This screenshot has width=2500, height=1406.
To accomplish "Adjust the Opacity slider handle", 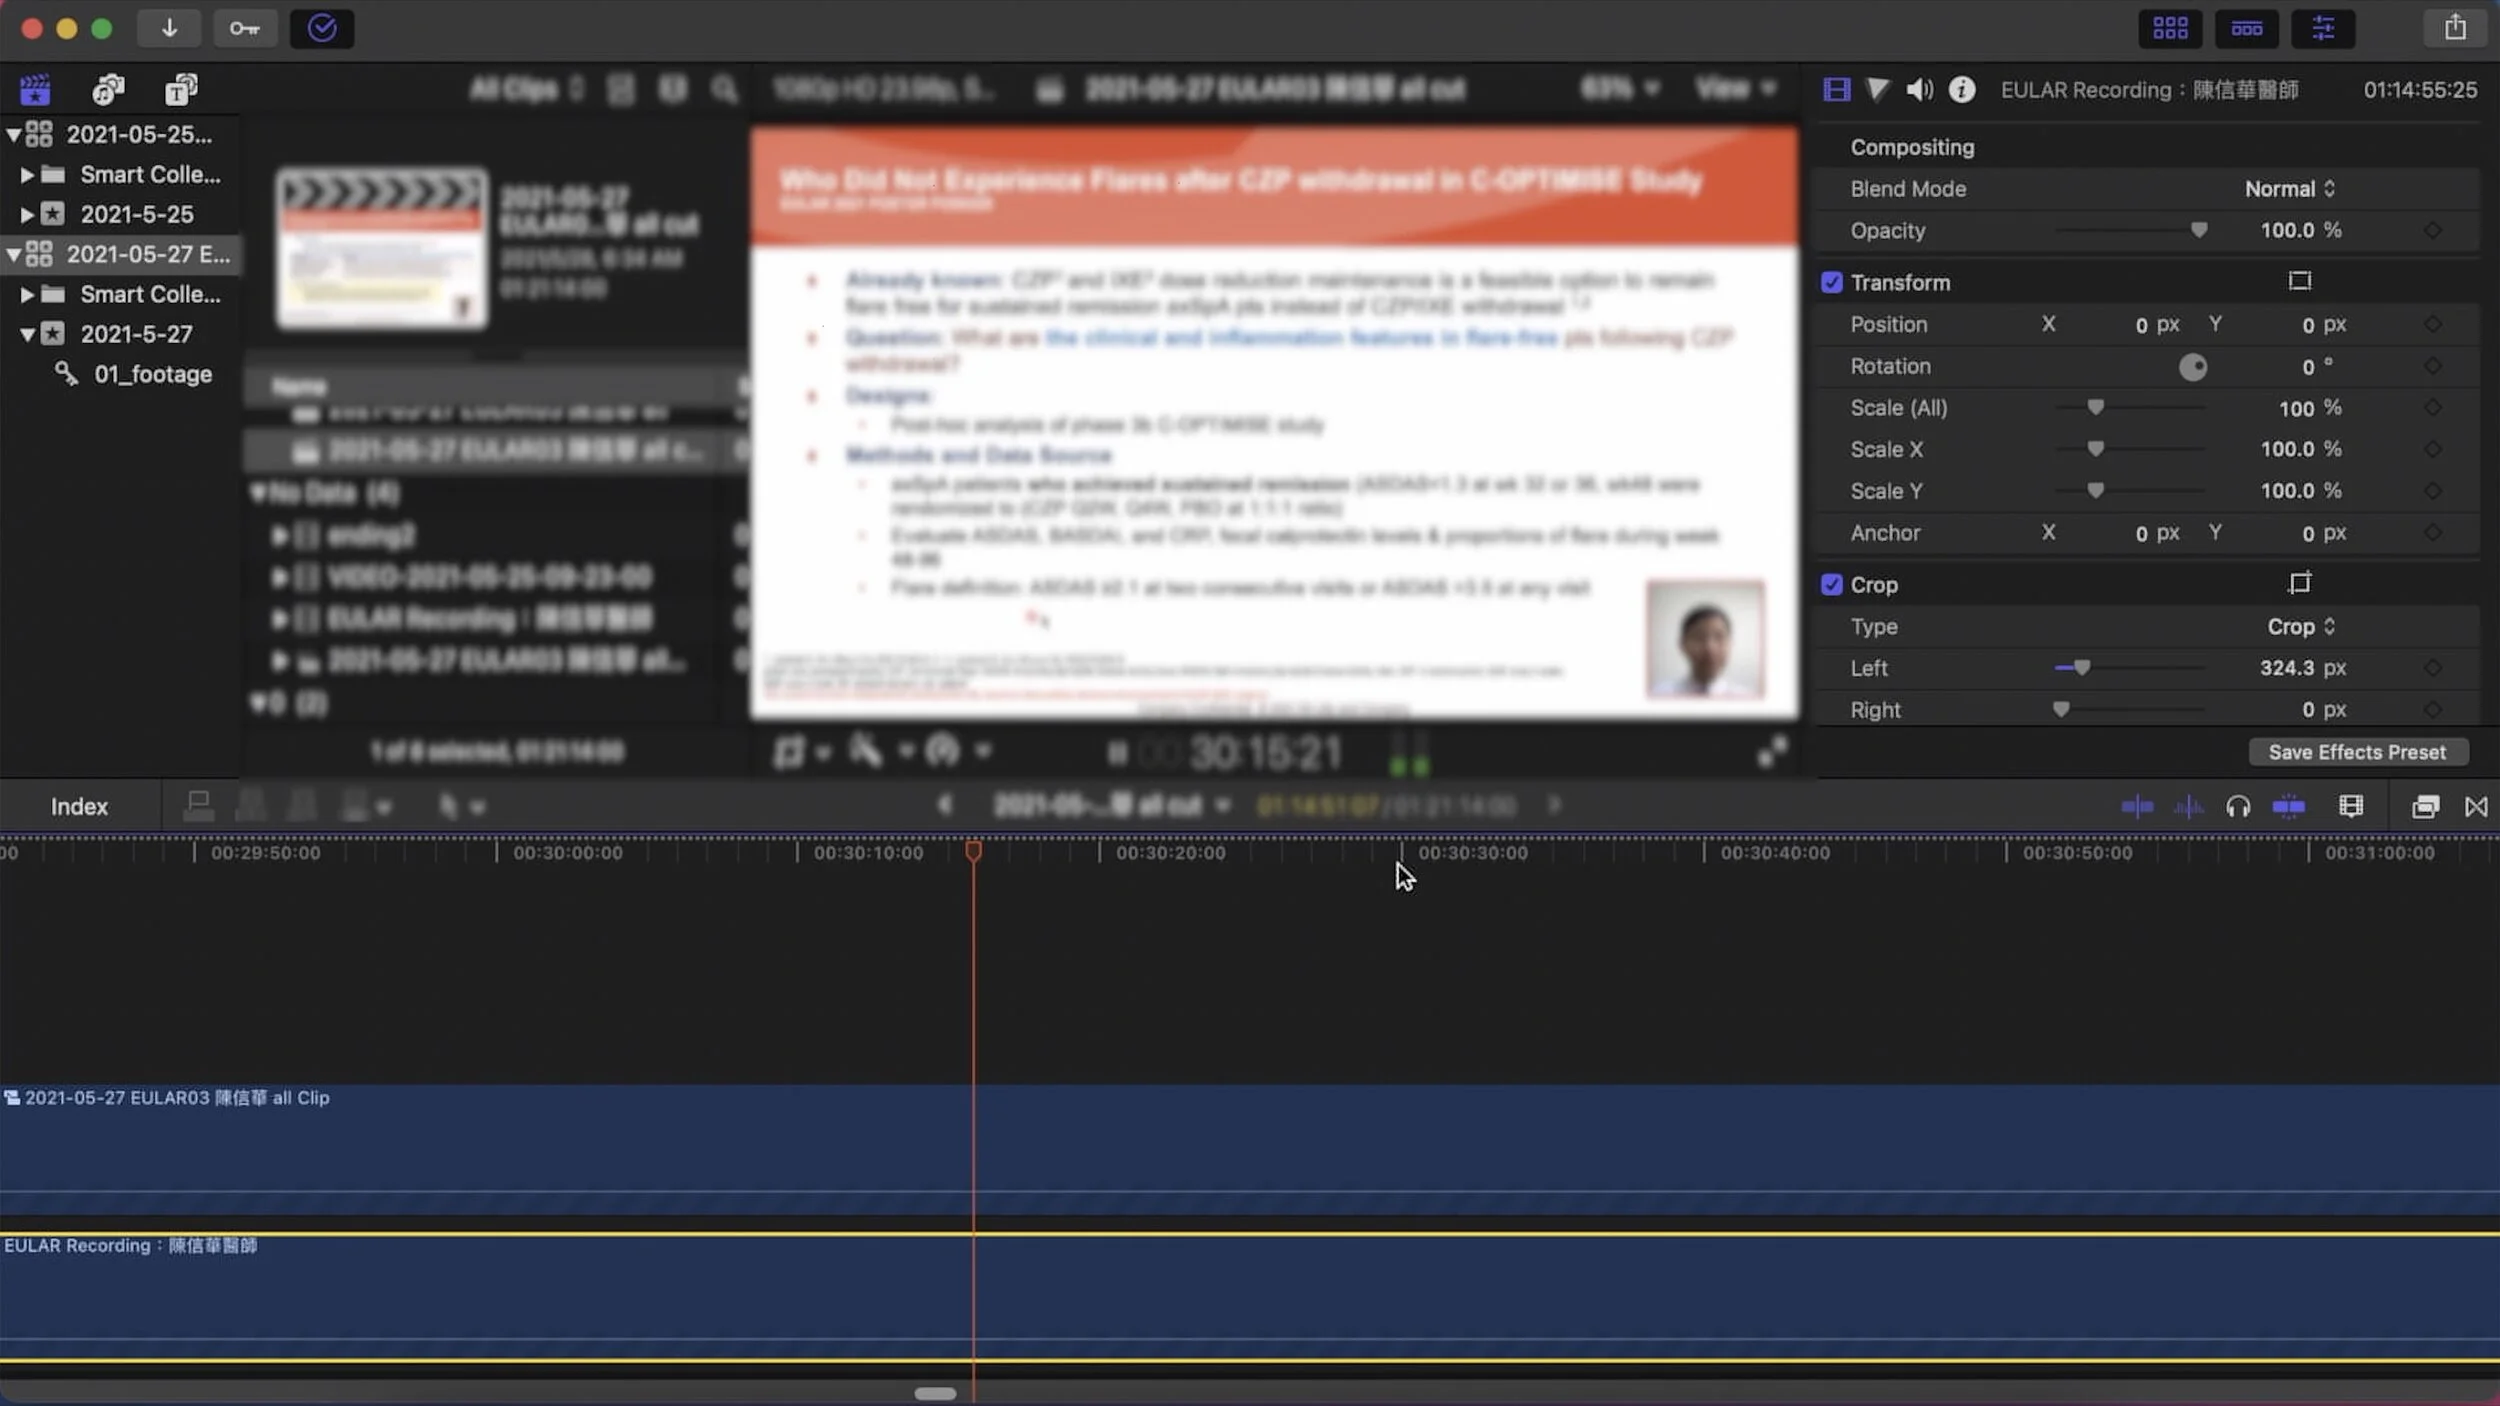I will pyautogui.click(x=2198, y=231).
